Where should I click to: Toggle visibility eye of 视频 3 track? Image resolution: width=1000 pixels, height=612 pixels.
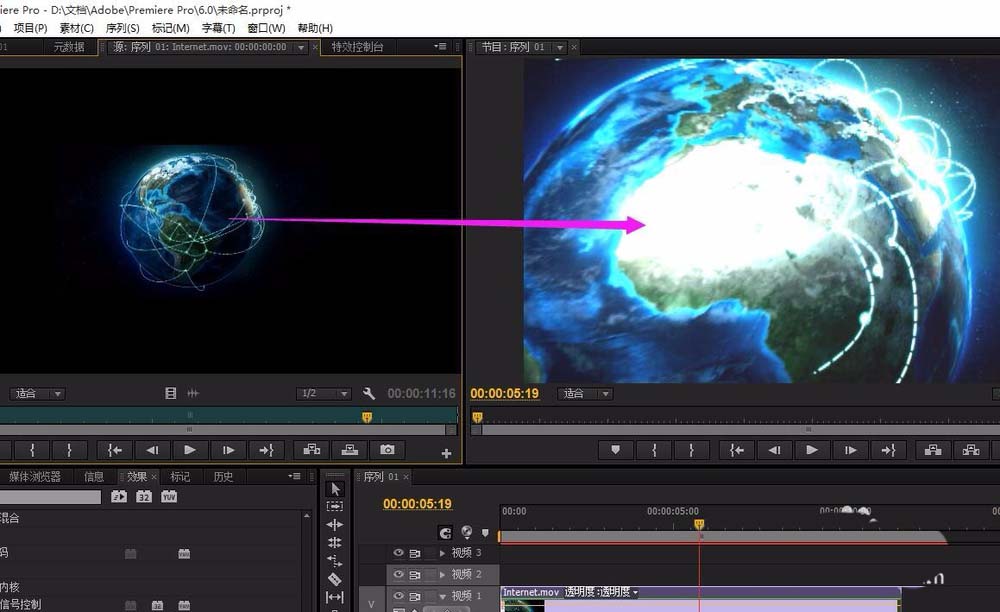tap(399, 553)
